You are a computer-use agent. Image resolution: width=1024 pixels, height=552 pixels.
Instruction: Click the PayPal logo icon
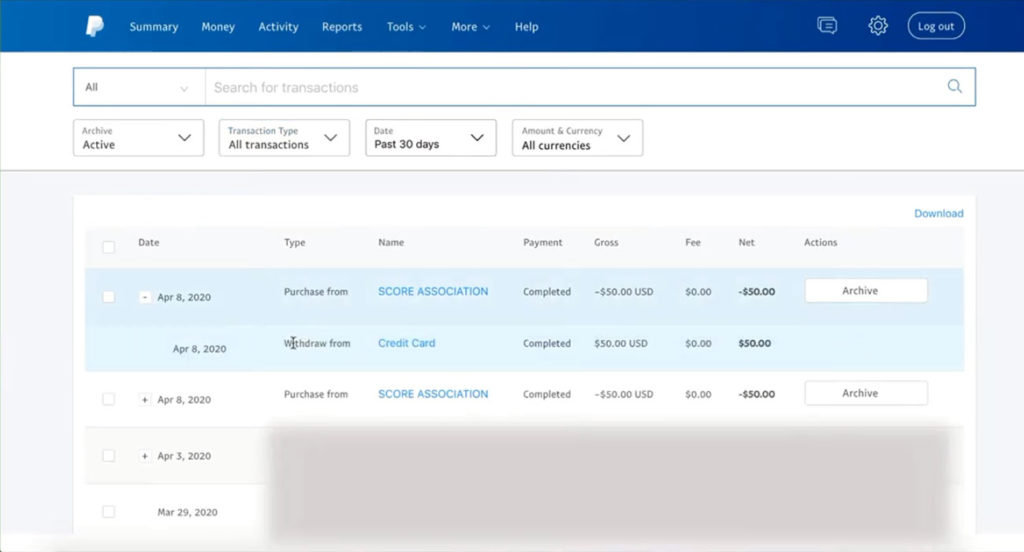tap(94, 27)
